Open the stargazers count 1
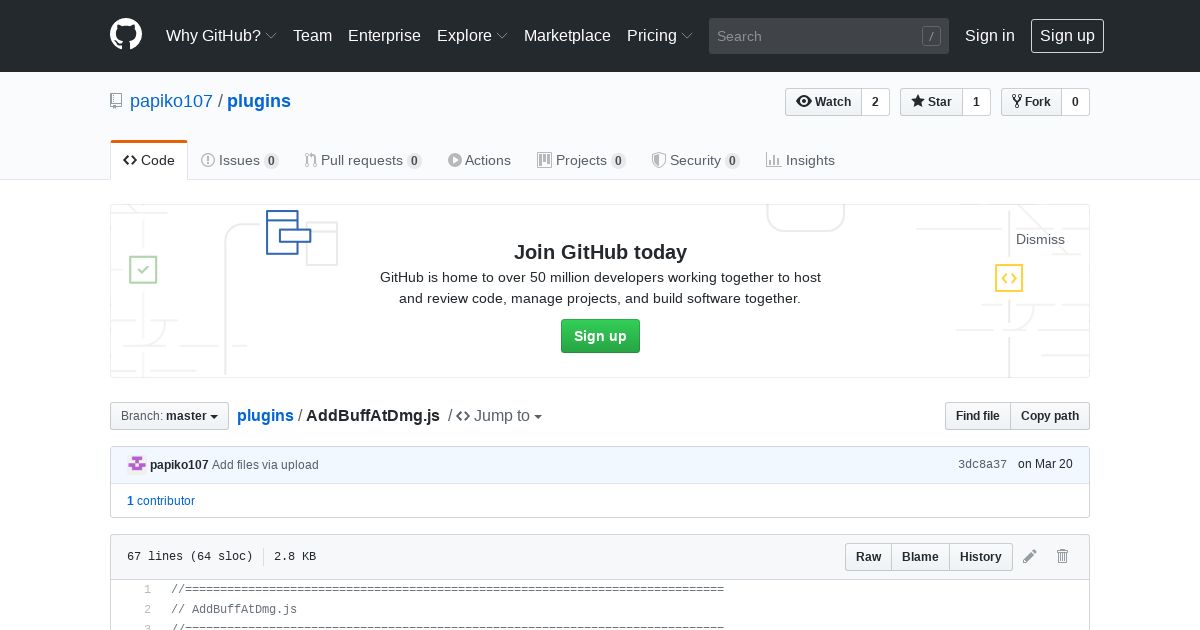1200x630 pixels. click(x=976, y=102)
